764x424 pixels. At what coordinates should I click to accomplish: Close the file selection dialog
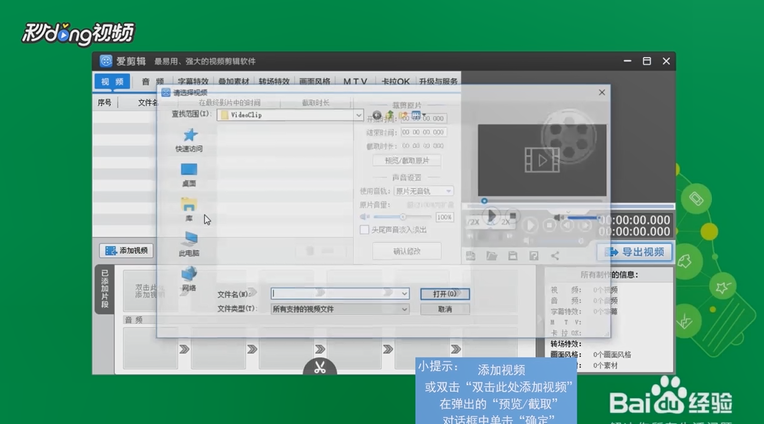(602, 92)
